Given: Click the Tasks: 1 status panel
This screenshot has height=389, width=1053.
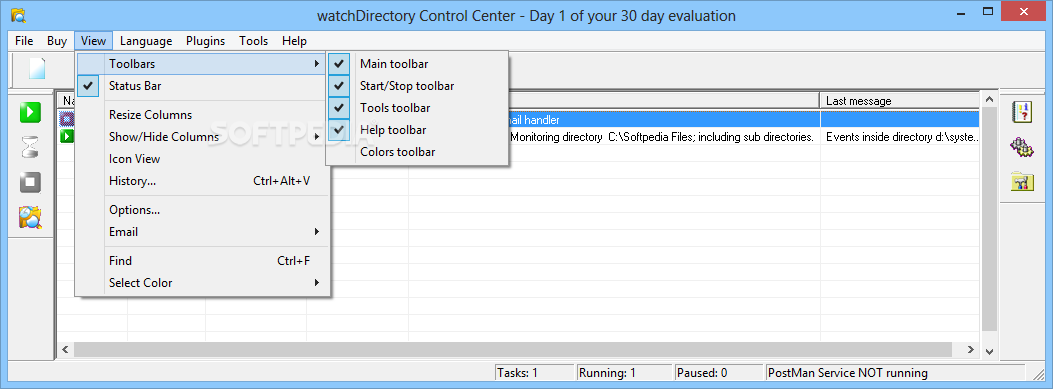Looking at the screenshot, I should (535, 372).
